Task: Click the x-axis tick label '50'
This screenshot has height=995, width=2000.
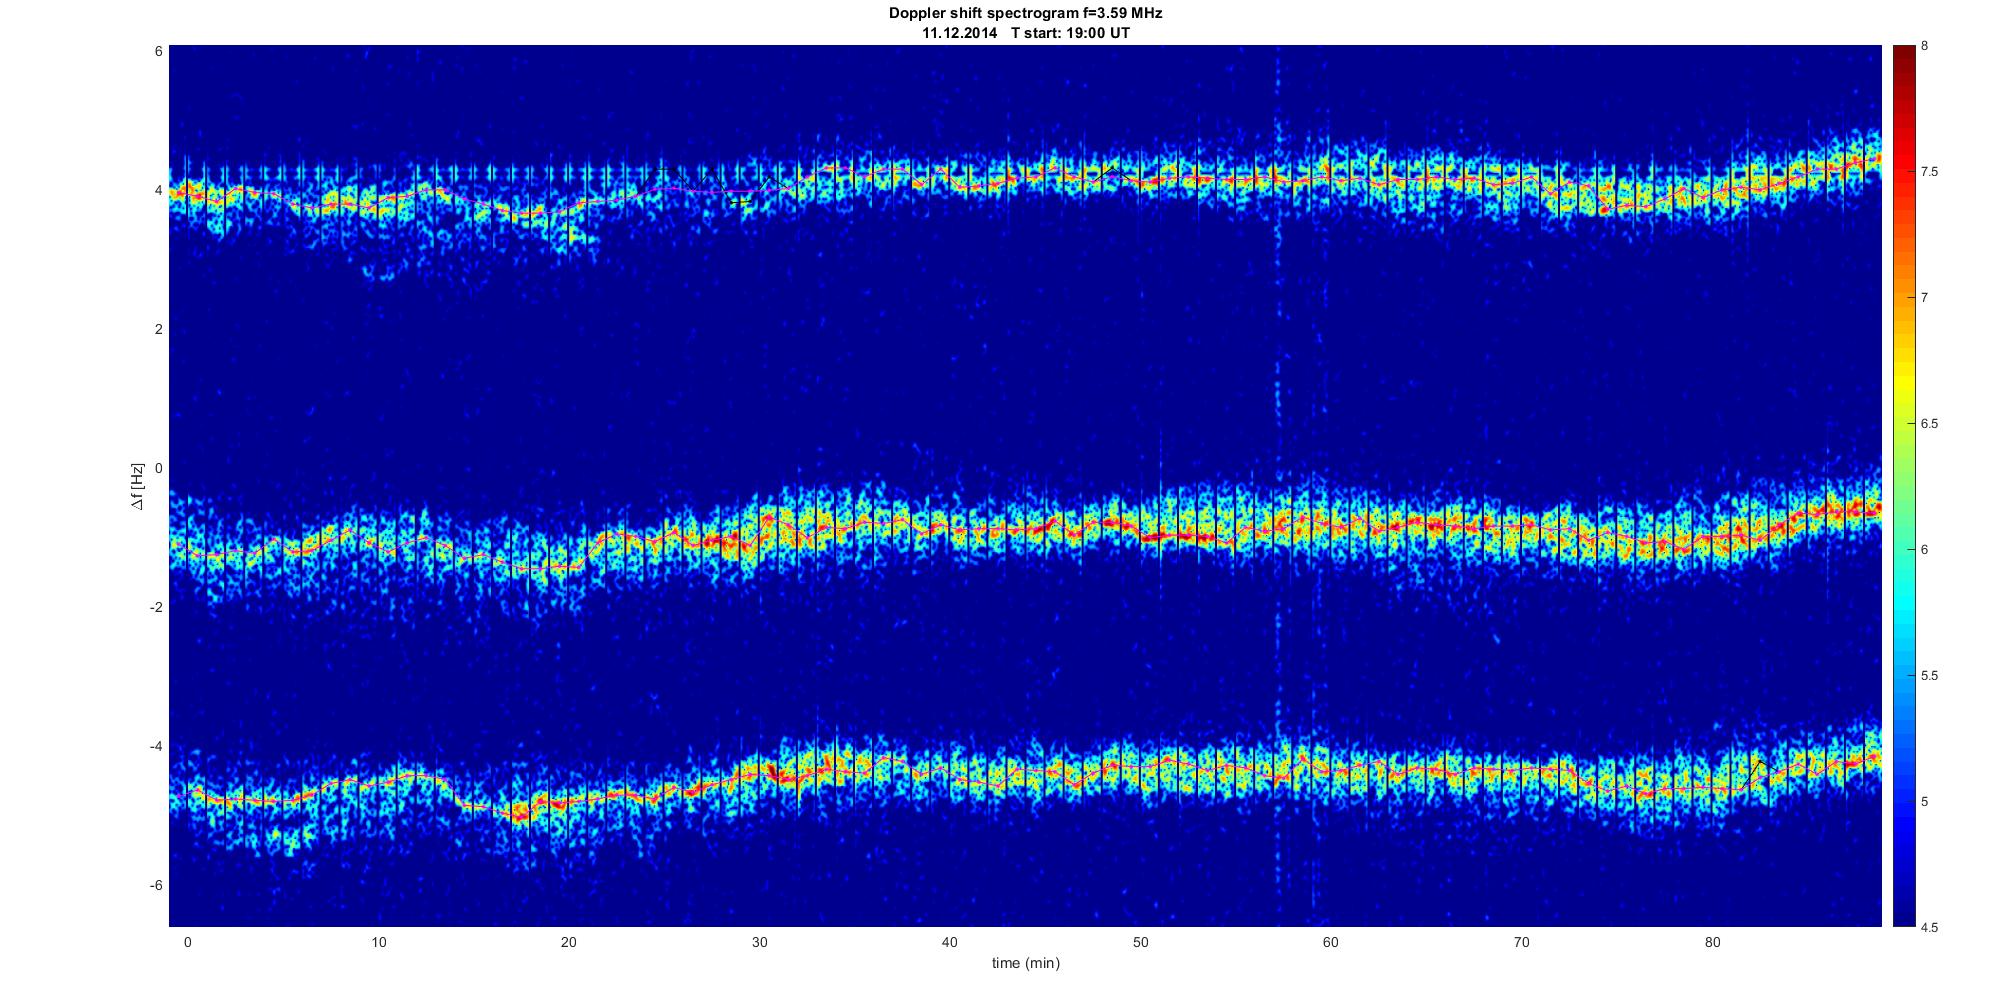Action: [x=1140, y=942]
